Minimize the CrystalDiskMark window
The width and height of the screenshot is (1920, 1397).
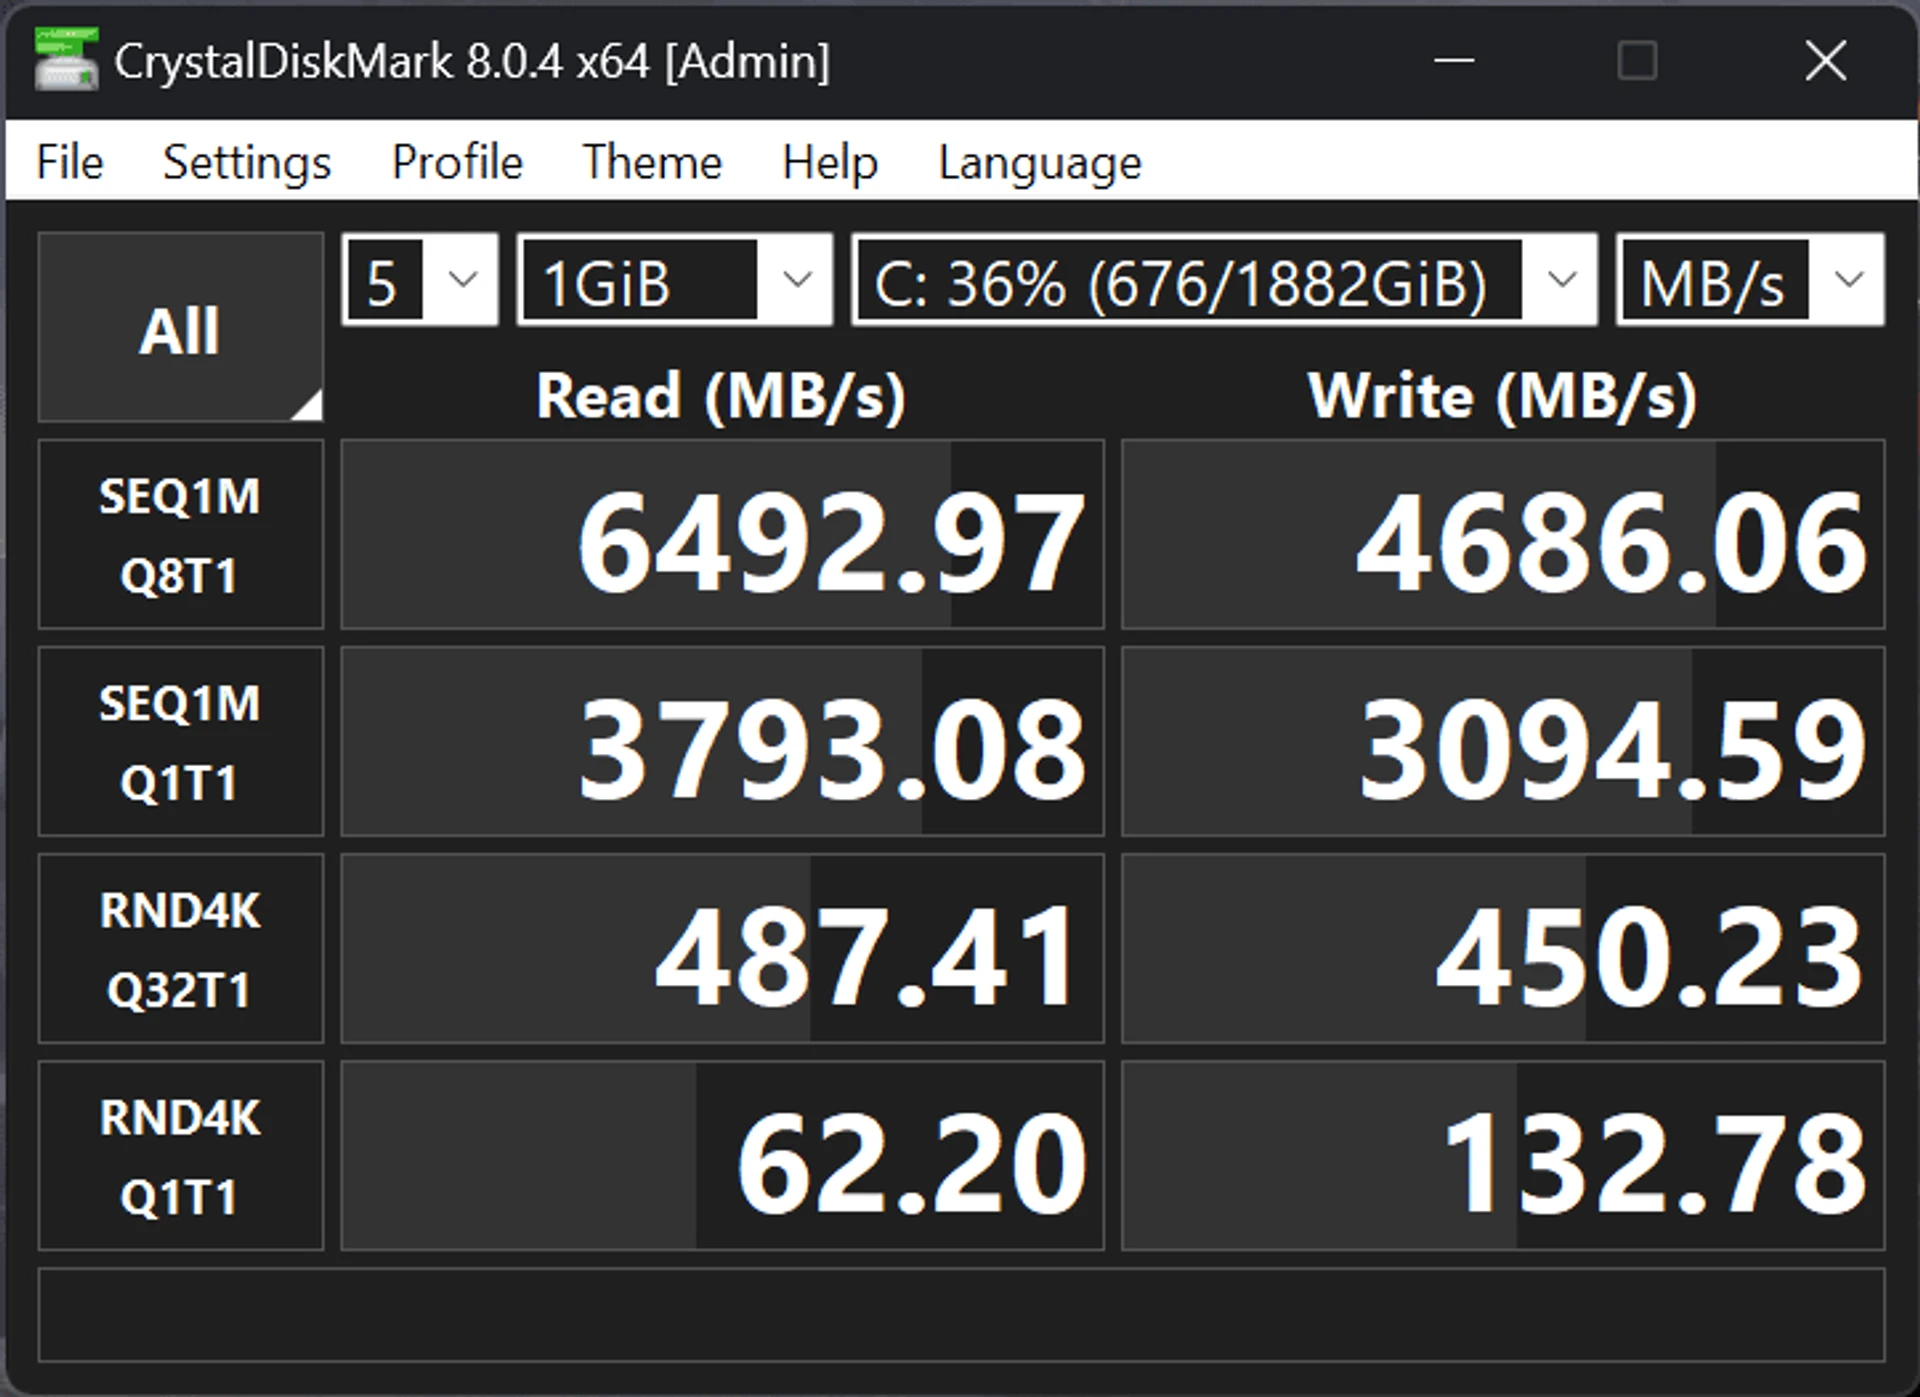click(1454, 61)
